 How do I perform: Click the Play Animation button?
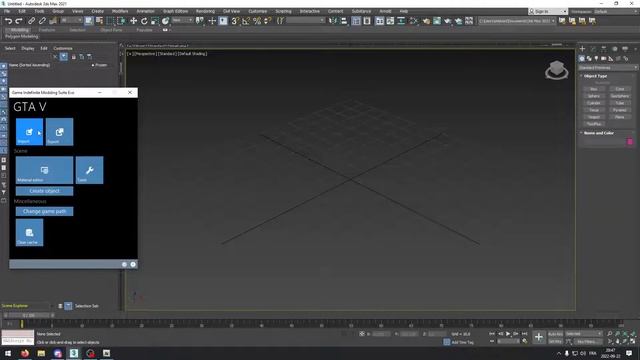508,334
